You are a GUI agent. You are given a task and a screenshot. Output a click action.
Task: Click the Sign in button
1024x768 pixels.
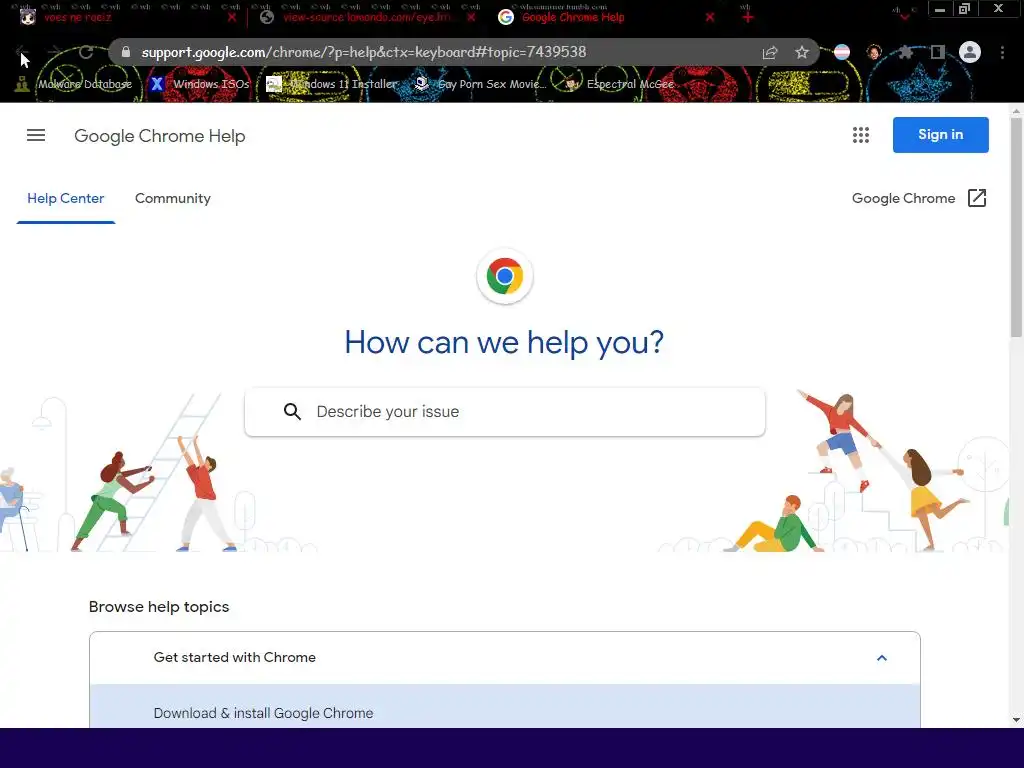[940, 135]
